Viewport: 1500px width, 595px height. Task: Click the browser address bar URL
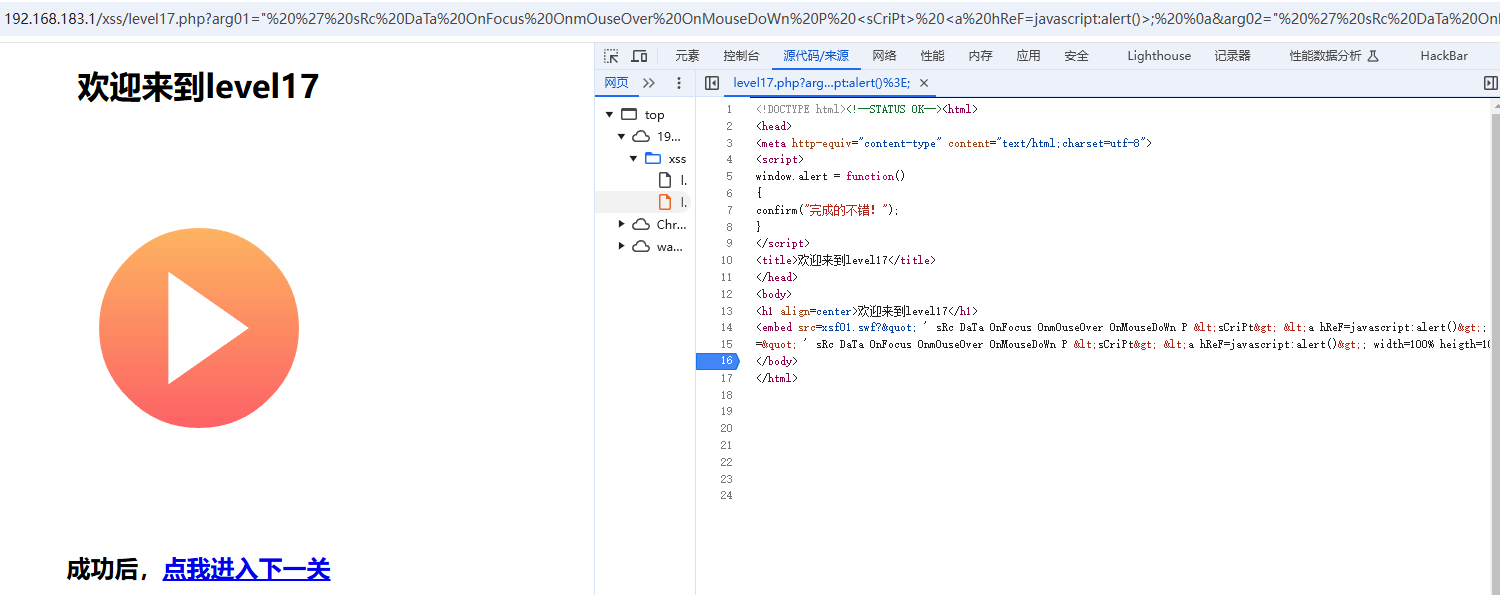pos(750,19)
